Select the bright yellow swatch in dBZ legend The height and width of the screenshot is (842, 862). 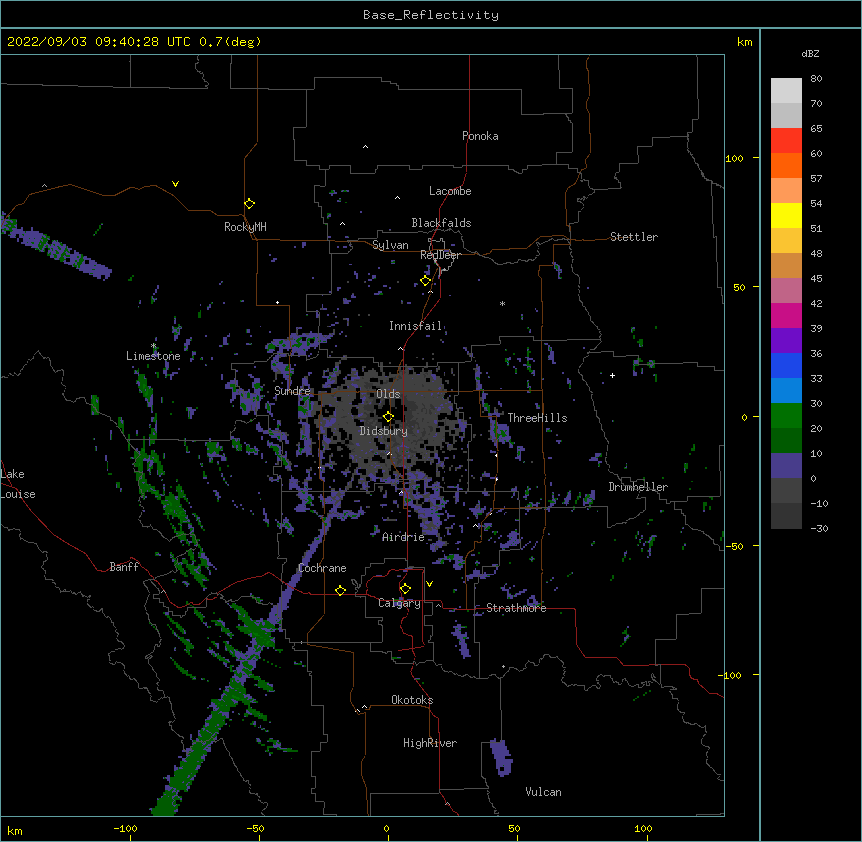pyautogui.click(x=786, y=216)
